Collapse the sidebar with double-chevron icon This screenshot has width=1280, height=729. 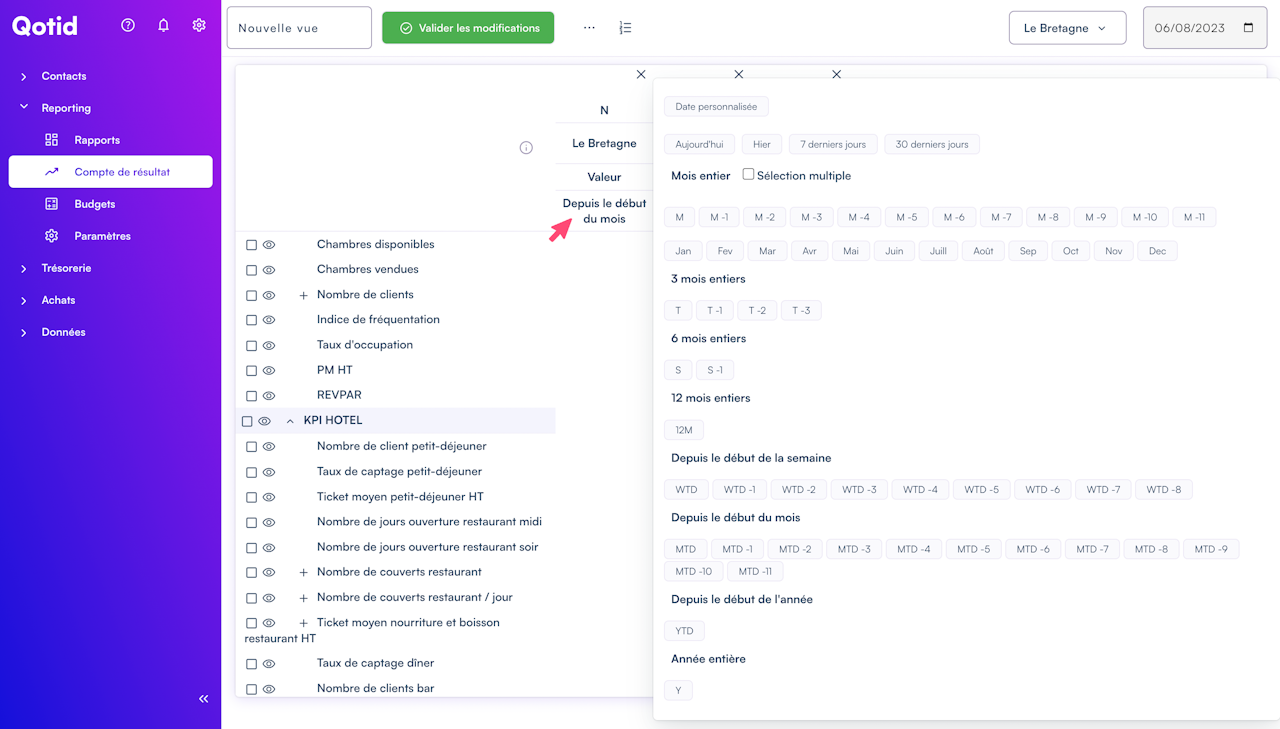[204, 699]
